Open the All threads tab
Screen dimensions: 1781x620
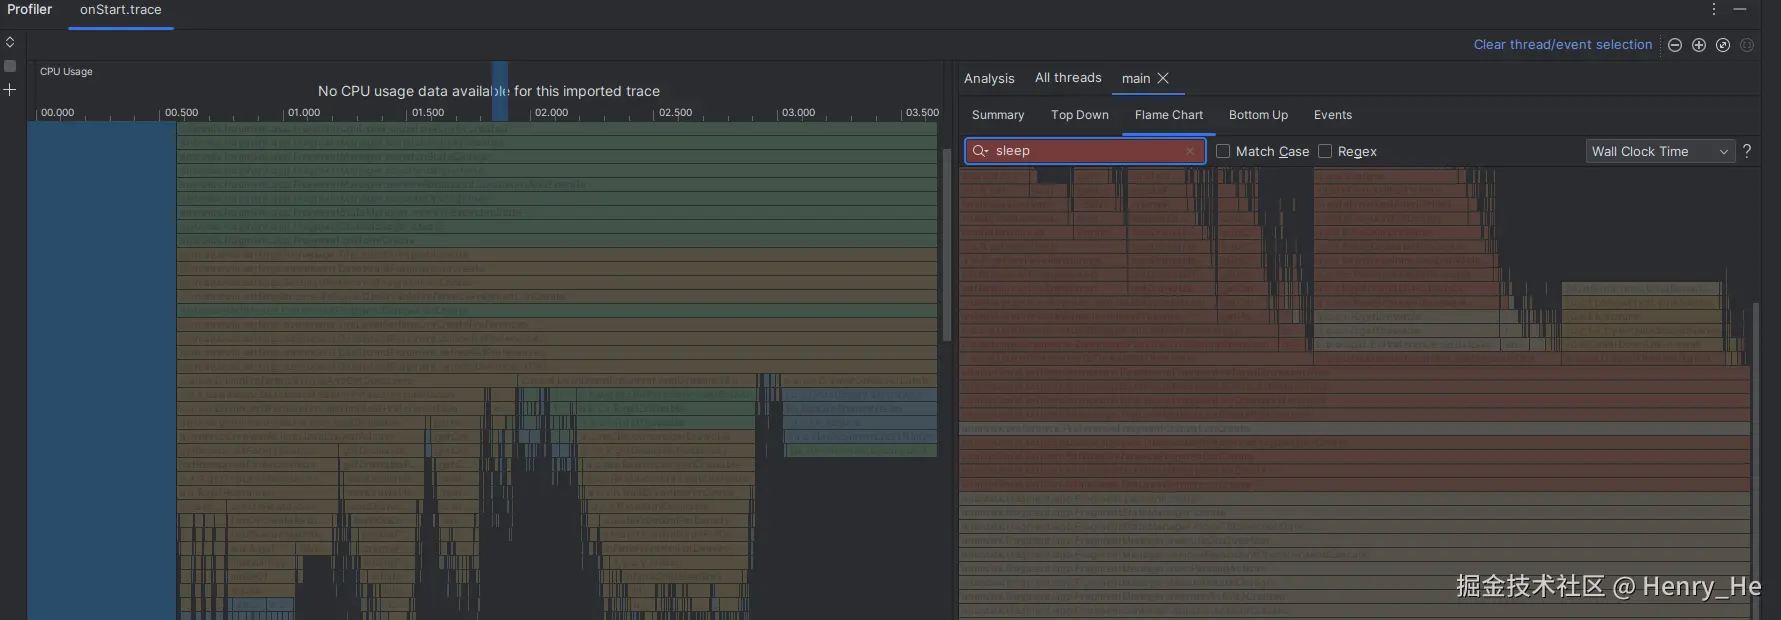tap(1068, 78)
